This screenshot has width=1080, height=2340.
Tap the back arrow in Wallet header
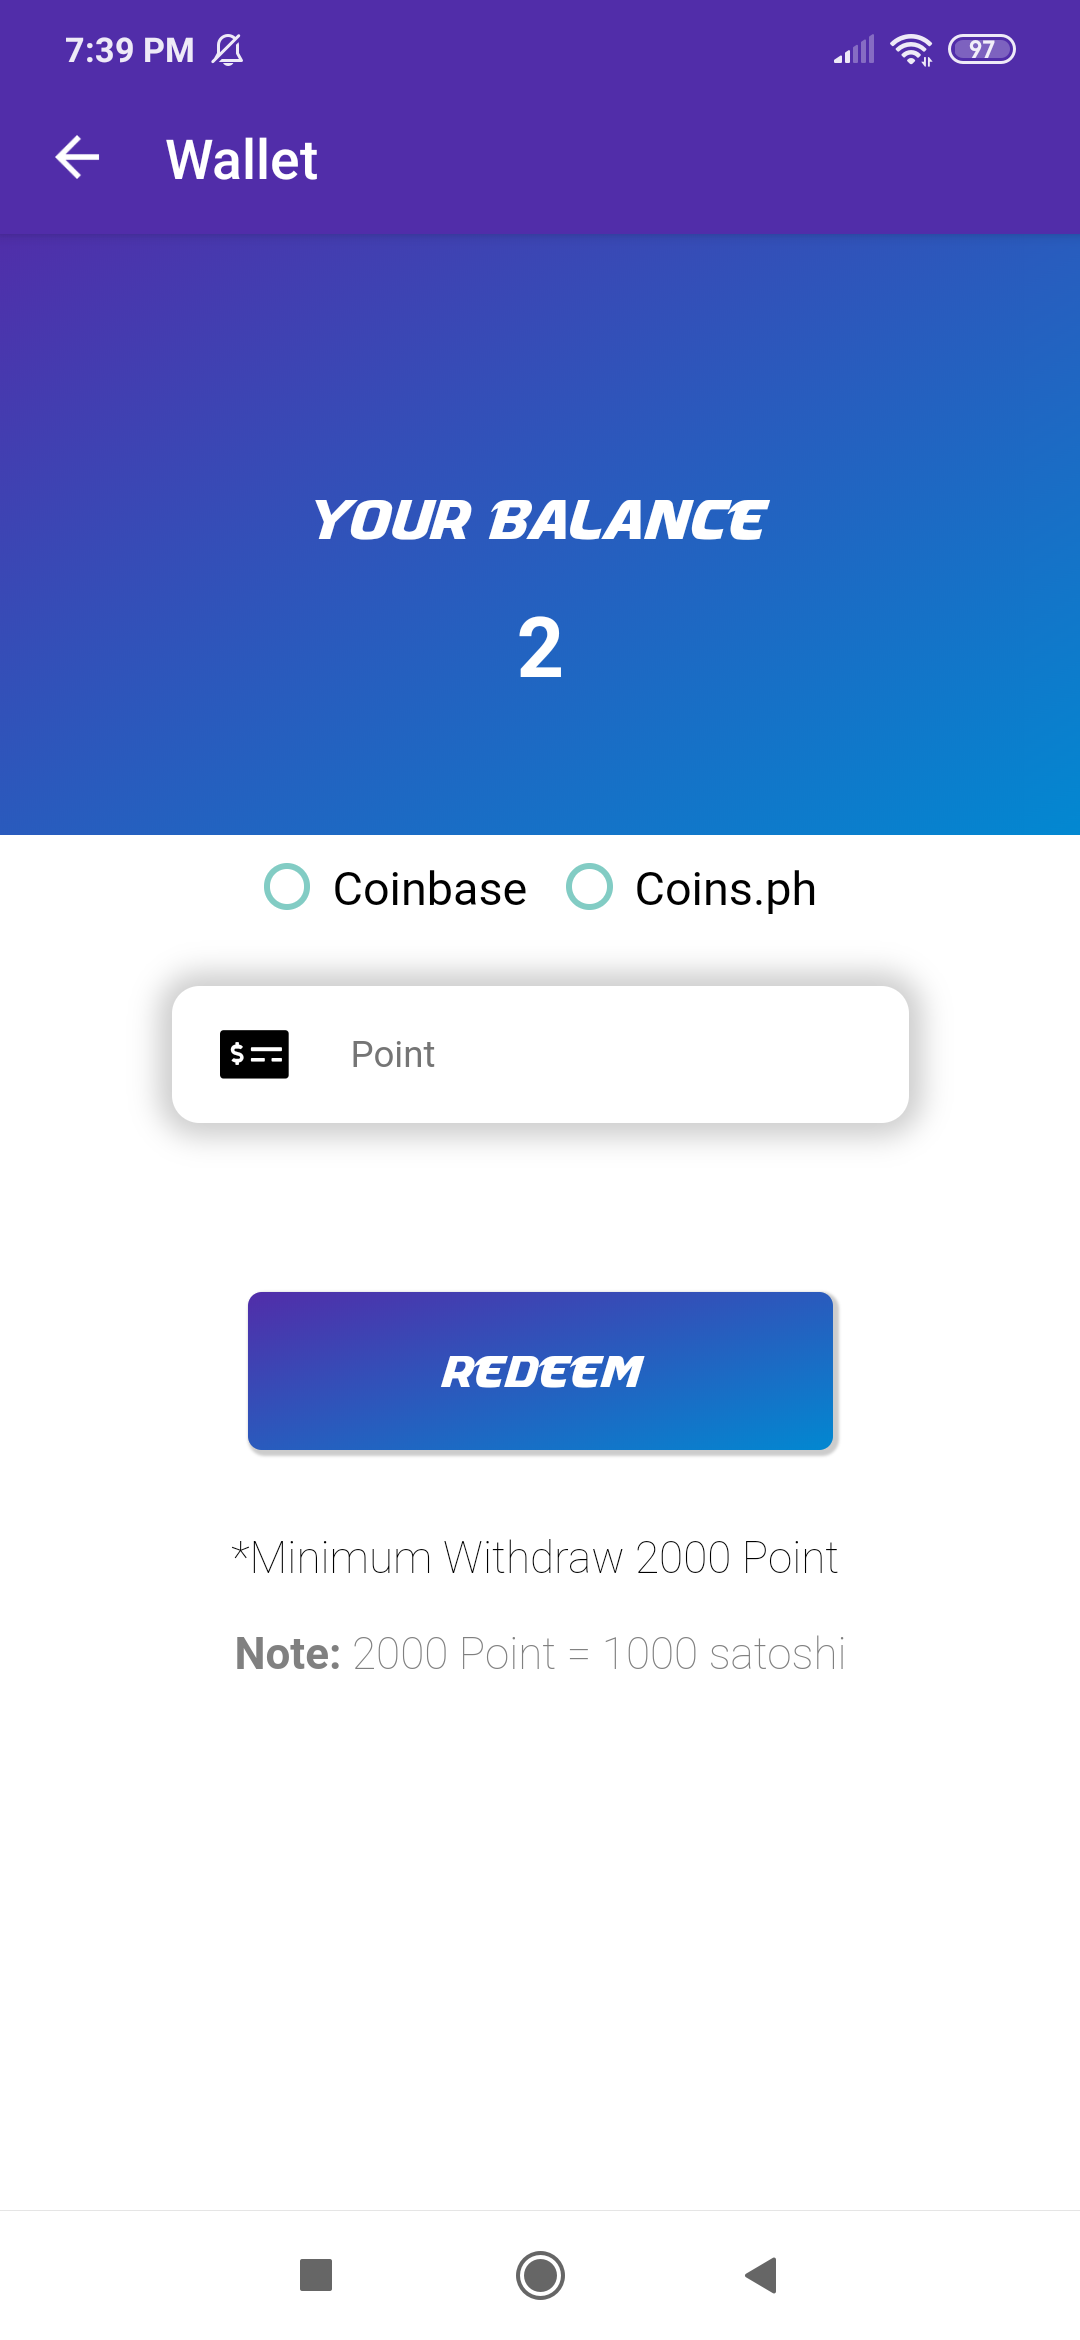(x=77, y=158)
